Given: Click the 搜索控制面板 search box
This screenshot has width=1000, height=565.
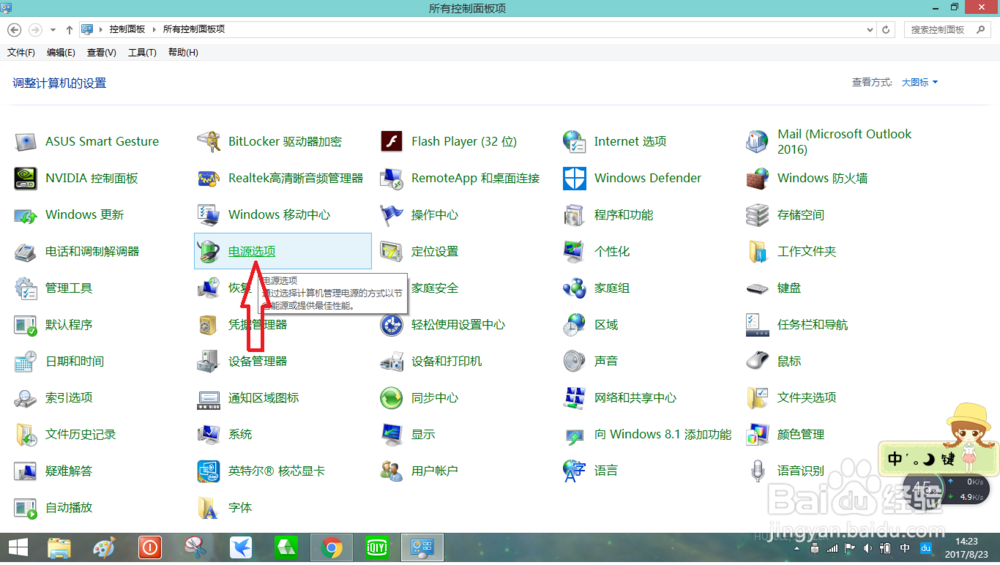Looking at the screenshot, I should tap(947, 29).
